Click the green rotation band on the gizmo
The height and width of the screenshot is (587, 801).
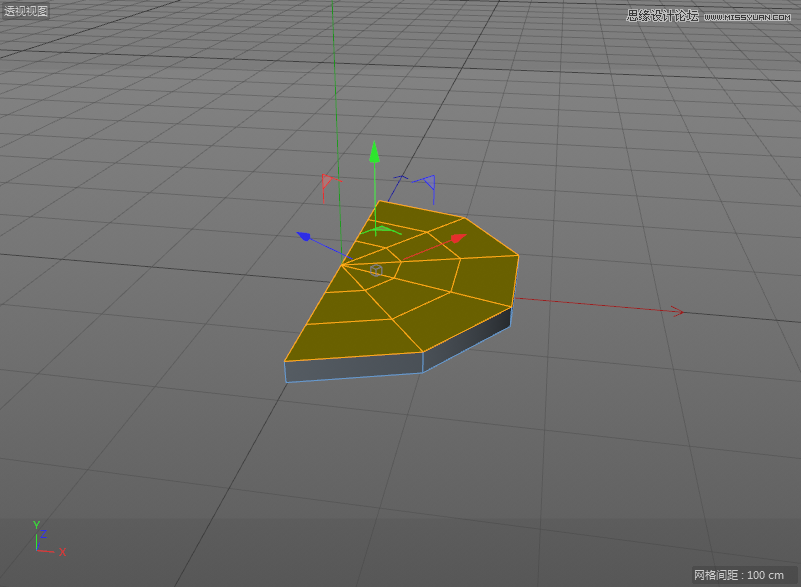coord(383,229)
